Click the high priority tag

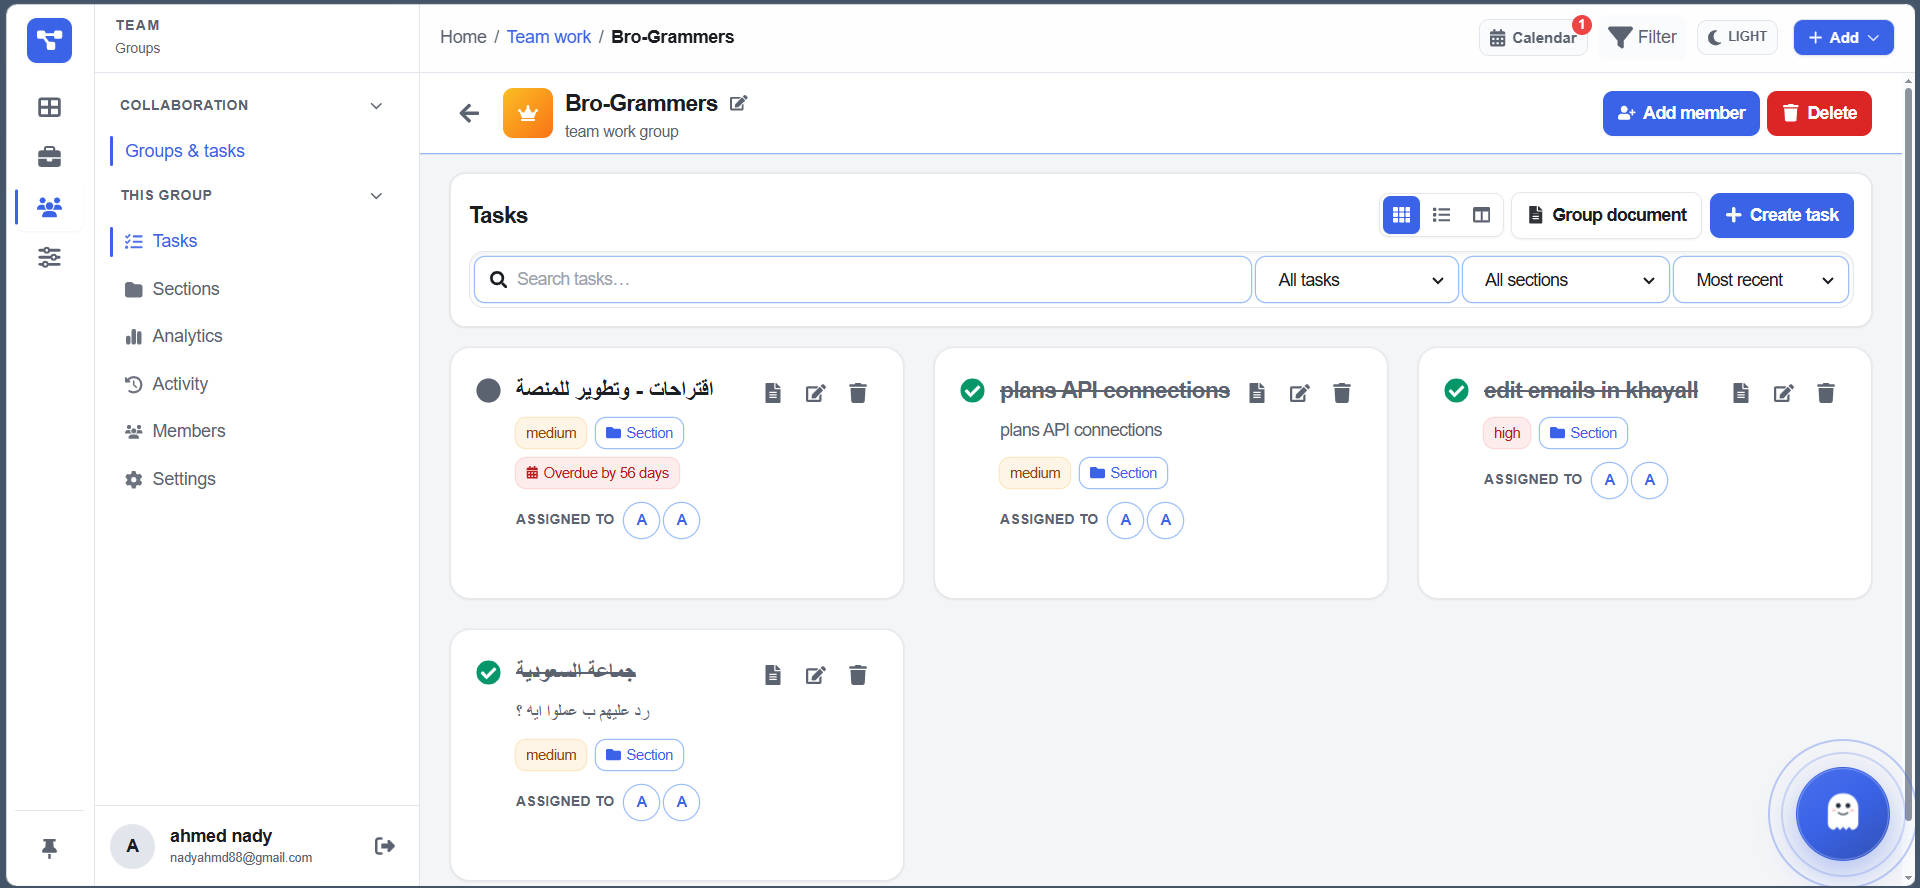point(1507,433)
